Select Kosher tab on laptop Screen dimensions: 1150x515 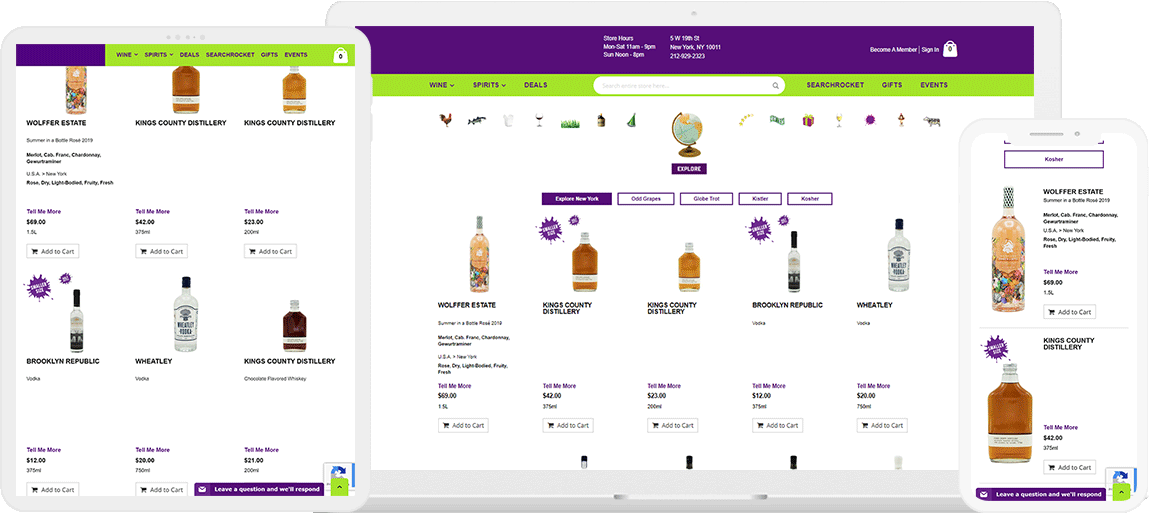810,199
